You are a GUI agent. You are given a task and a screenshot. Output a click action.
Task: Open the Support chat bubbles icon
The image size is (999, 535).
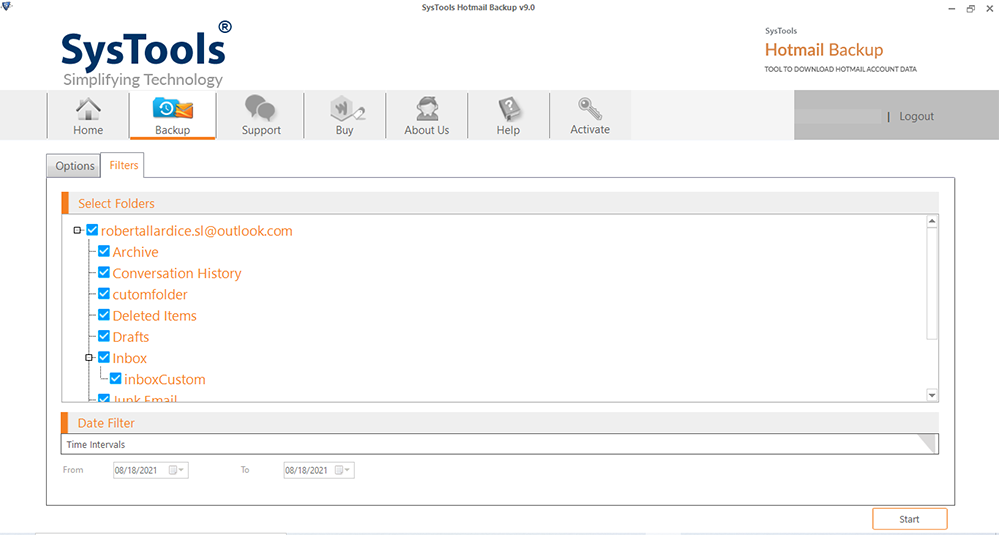pyautogui.click(x=260, y=108)
